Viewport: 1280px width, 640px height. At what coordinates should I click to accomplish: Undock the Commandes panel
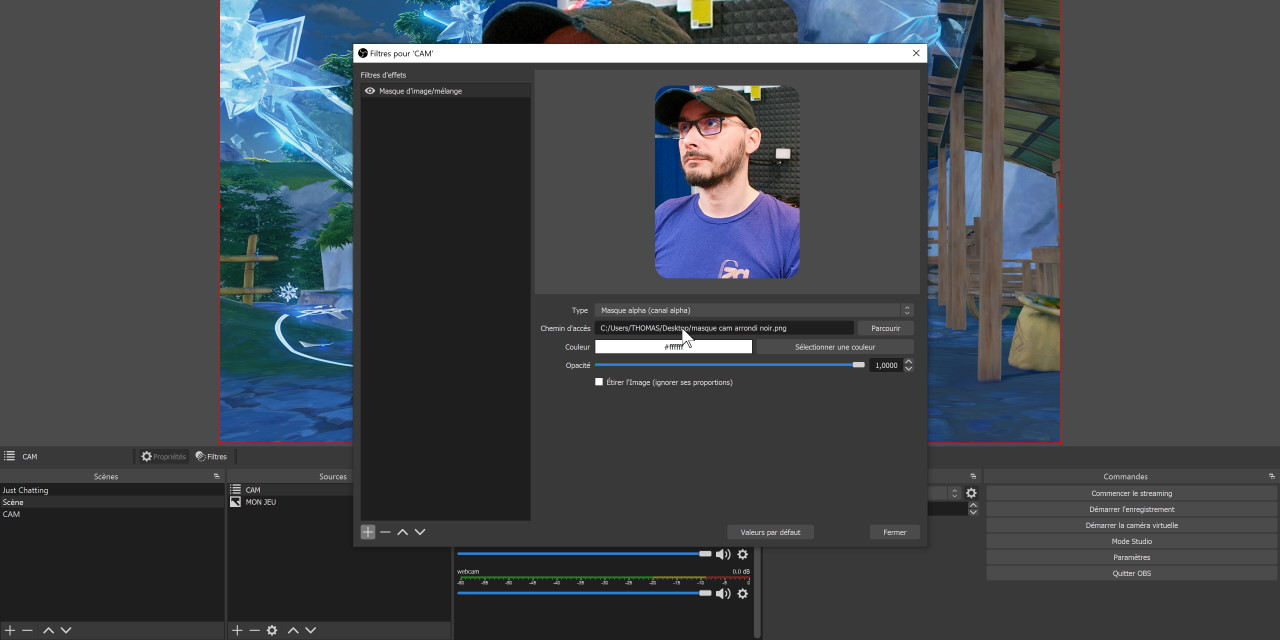(1271, 476)
